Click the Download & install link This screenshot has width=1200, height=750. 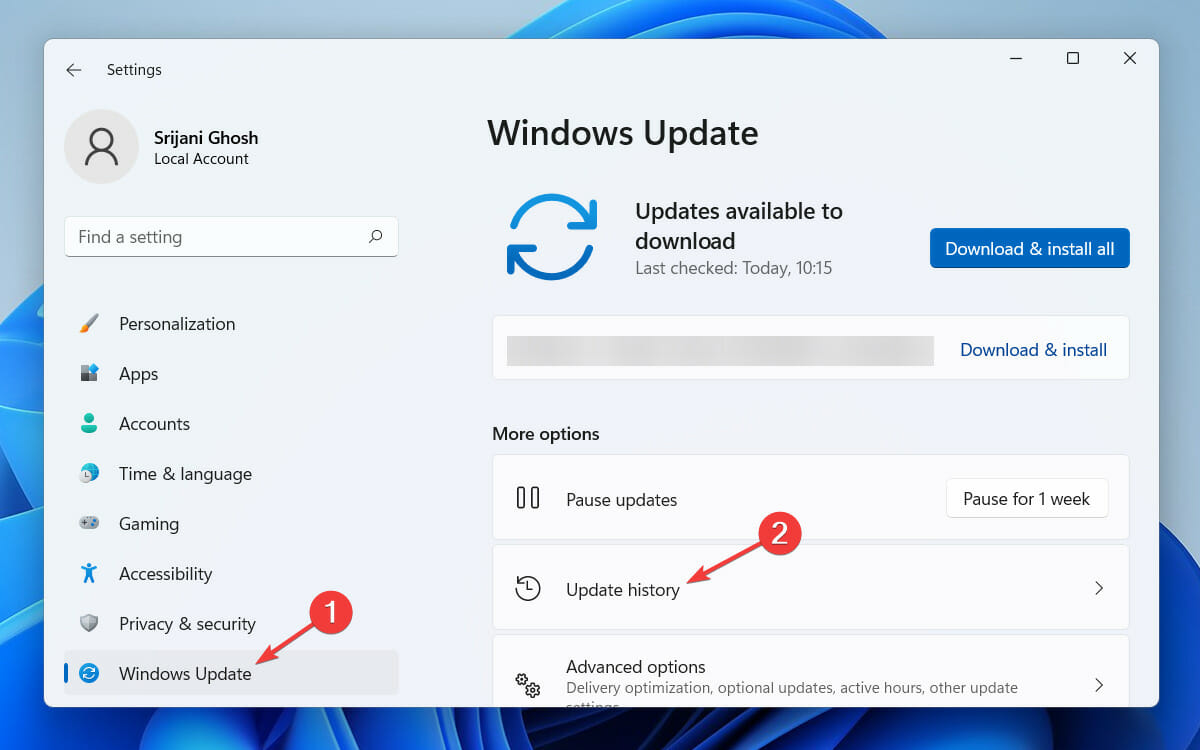tap(1033, 350)
